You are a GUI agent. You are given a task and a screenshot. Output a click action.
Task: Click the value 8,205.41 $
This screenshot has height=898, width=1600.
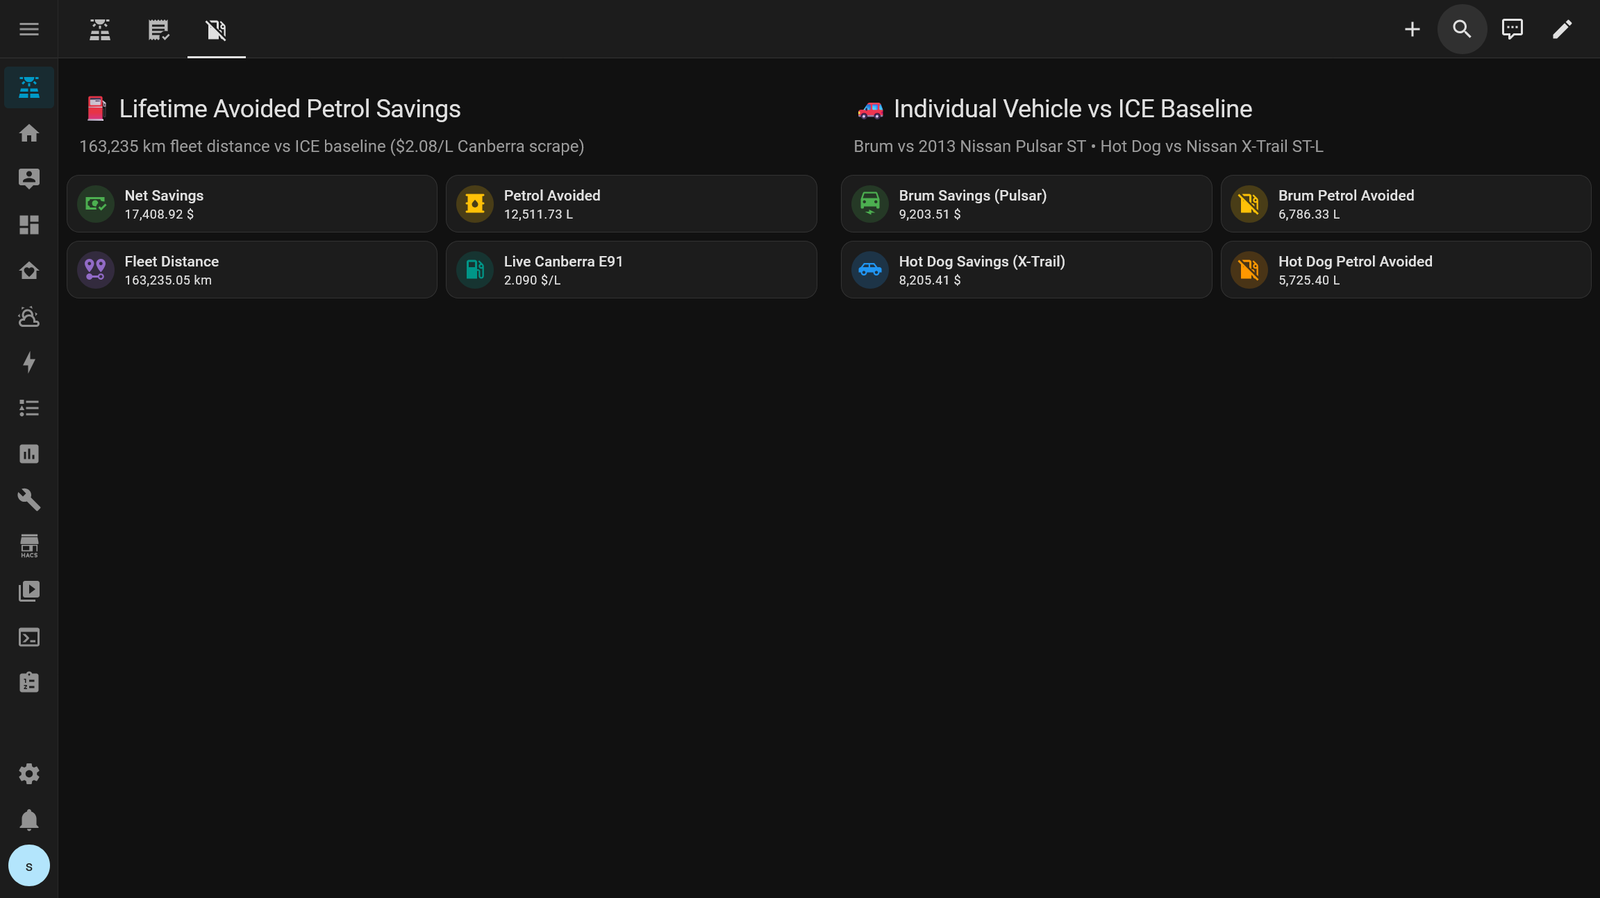(930, 280)
